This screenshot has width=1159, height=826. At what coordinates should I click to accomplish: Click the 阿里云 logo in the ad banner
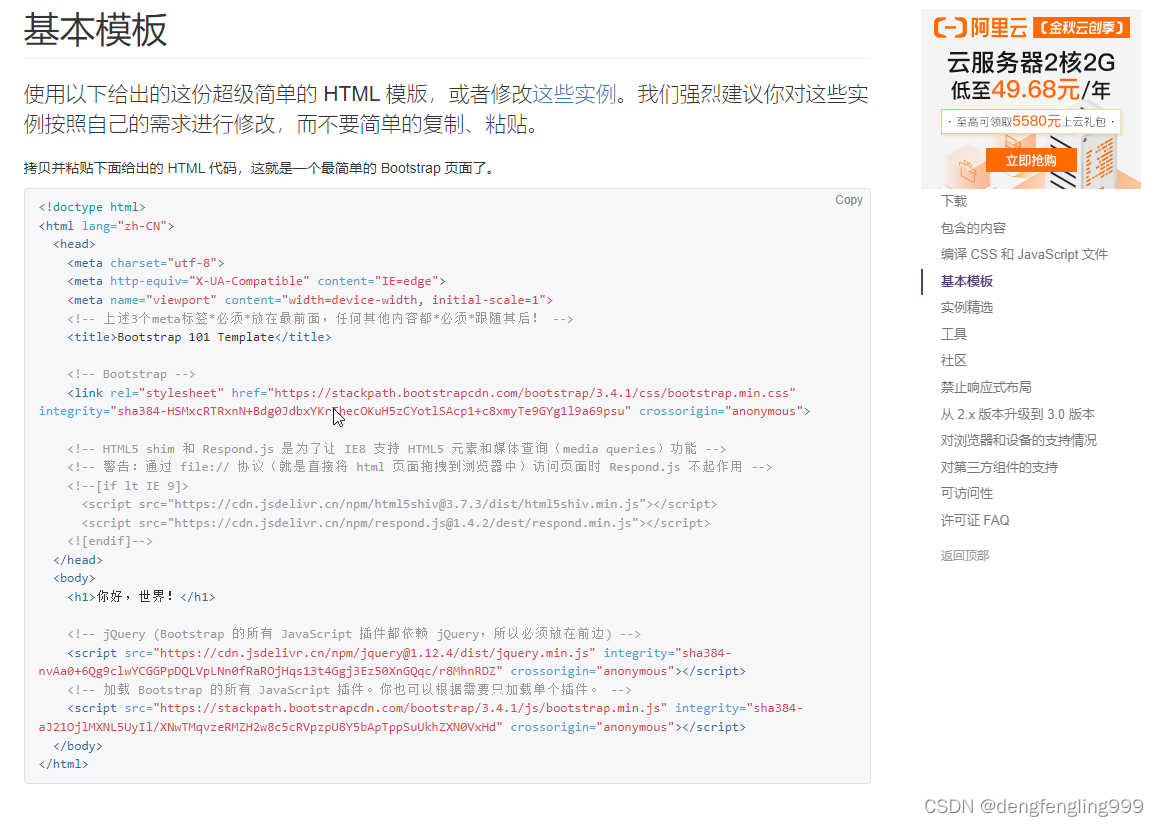pyautogui.click(x=980, y=28)
